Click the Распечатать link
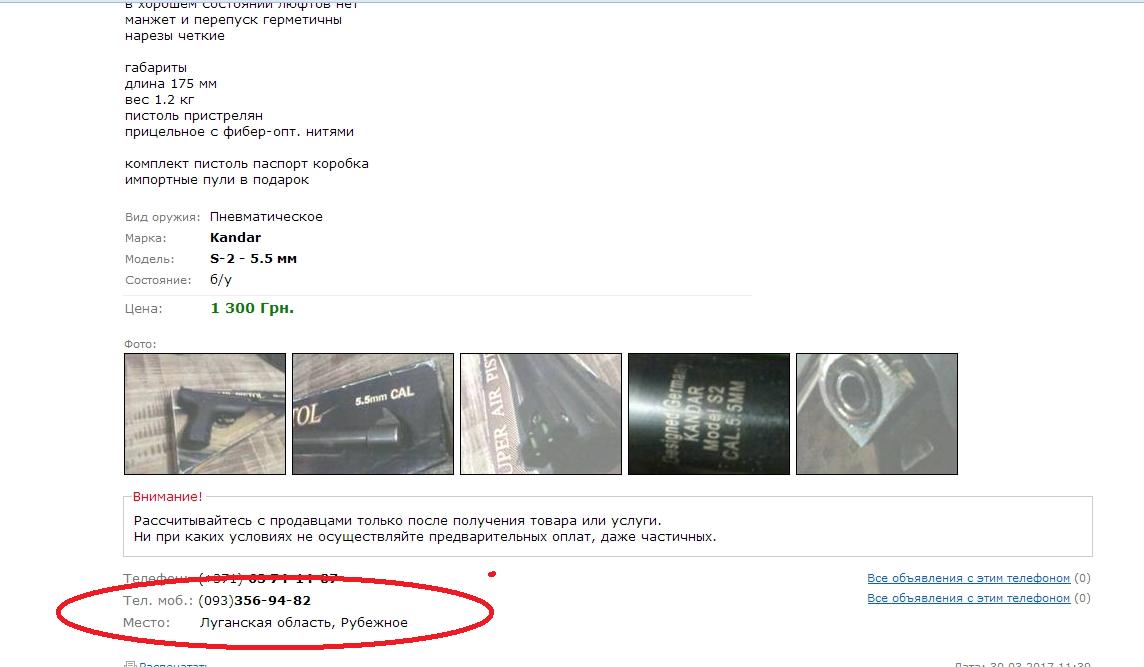 (174, 664)
